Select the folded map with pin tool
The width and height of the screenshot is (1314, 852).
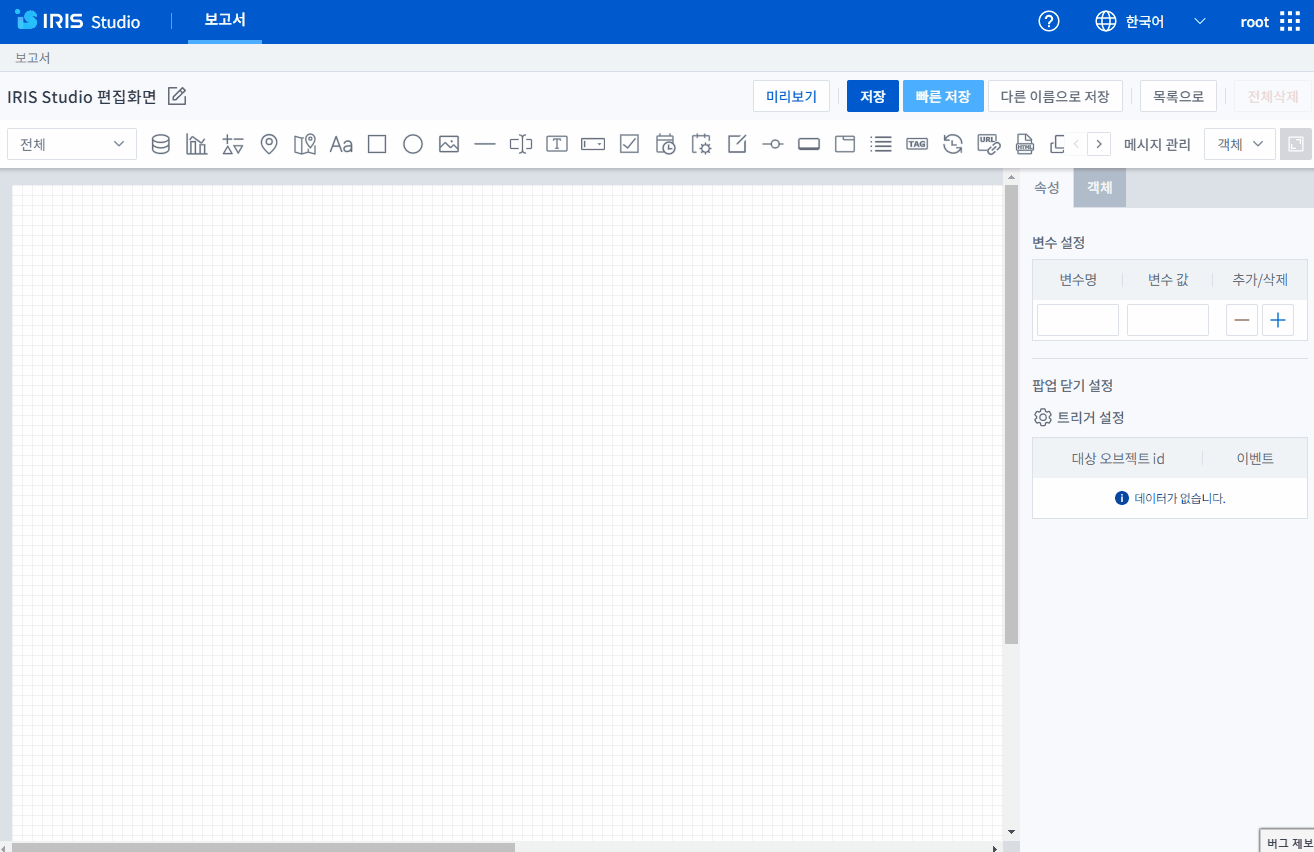click(x=305, y=144)
